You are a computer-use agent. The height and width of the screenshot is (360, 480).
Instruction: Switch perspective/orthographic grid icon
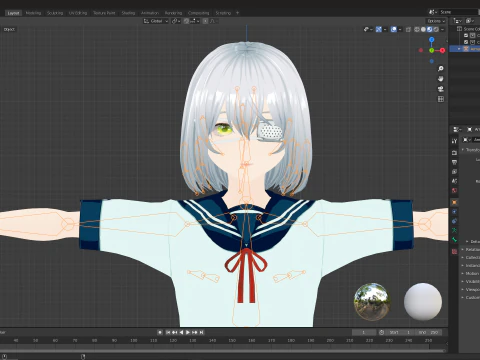[x=441, y=99]
